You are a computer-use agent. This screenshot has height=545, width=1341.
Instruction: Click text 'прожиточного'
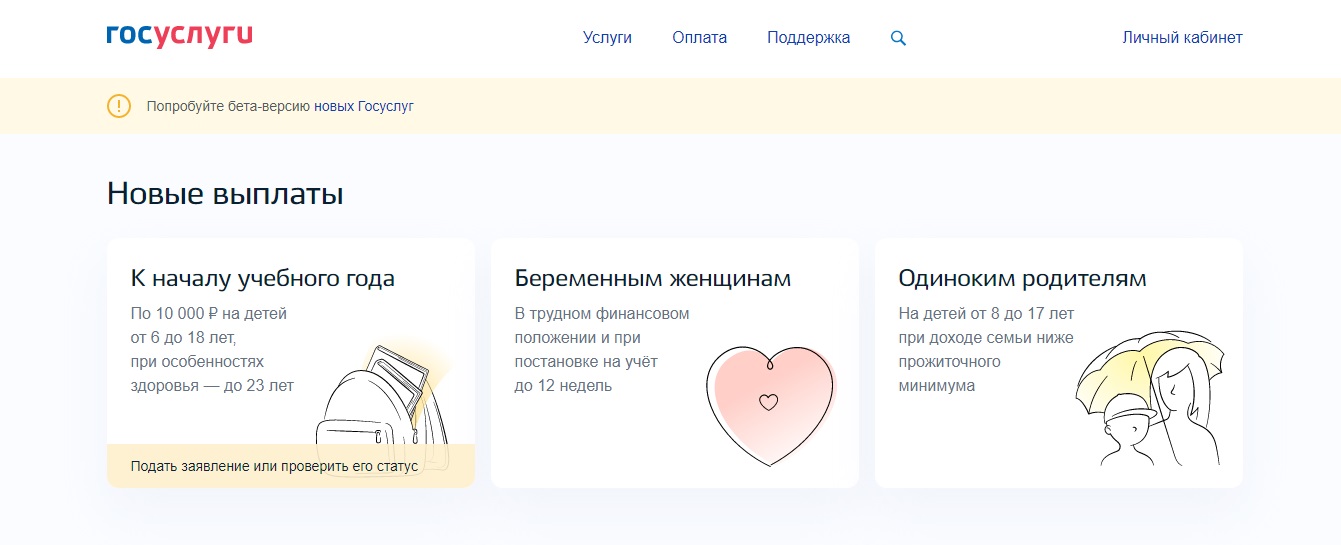pos(950,362)
